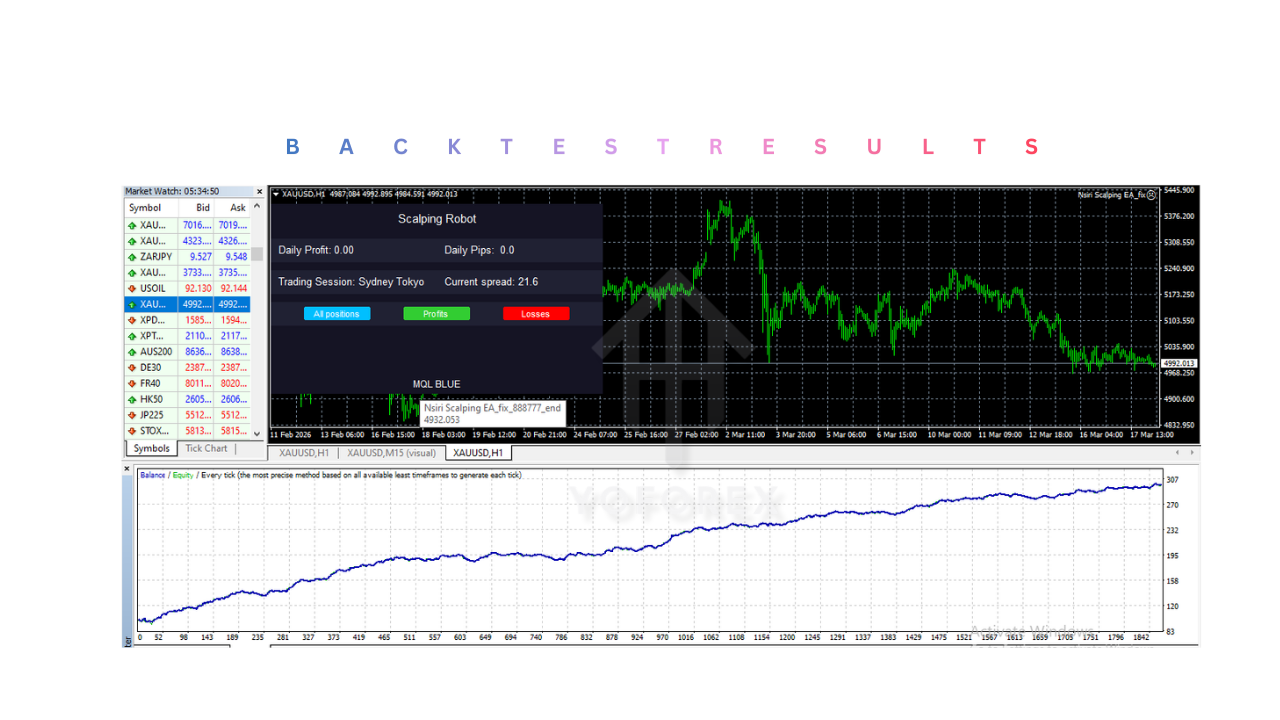
Task: Open the XAUUSD,H1 backtest result tab
Action: pyautogui.click(x=478, y=452)
